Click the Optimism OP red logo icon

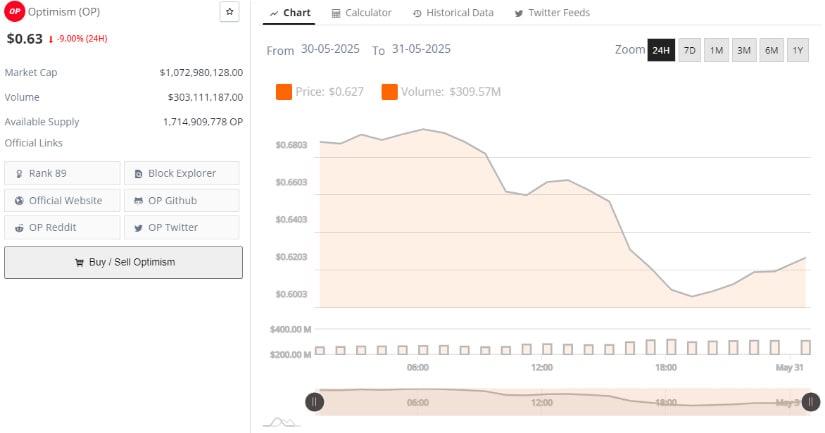(x=14, y=12)
